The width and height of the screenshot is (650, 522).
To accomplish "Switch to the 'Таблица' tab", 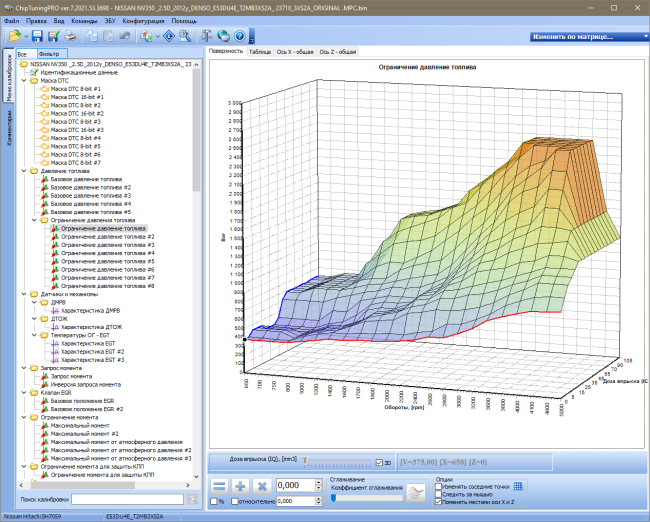I will (x=260, y=52).
